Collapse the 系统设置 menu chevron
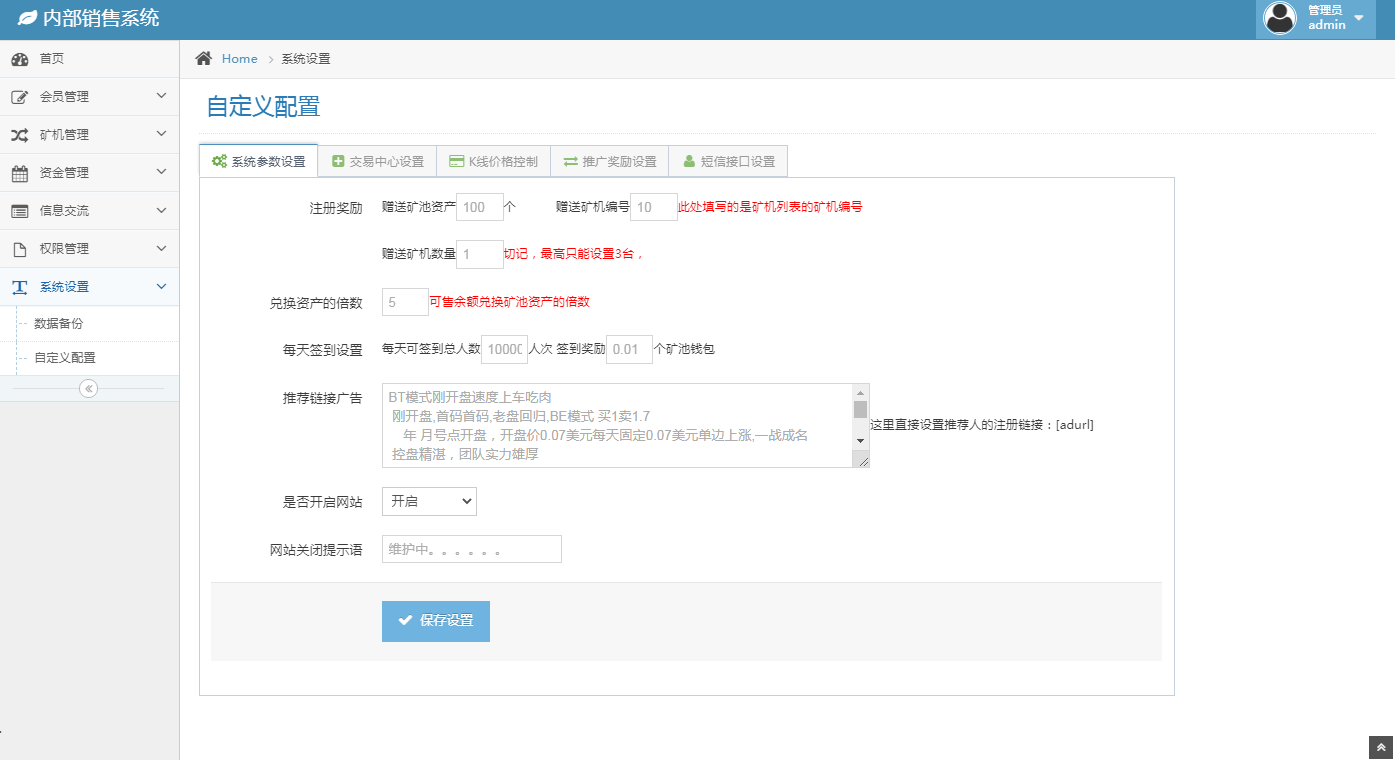 (162, 287)
